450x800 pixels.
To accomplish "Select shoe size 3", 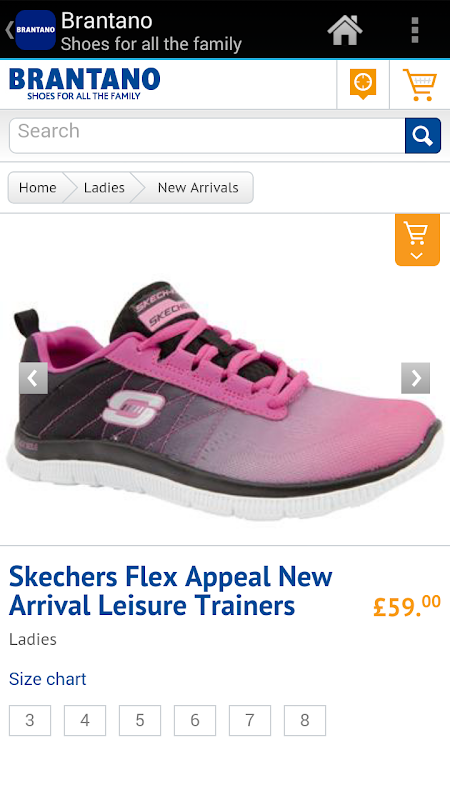I will click(30, 720).
